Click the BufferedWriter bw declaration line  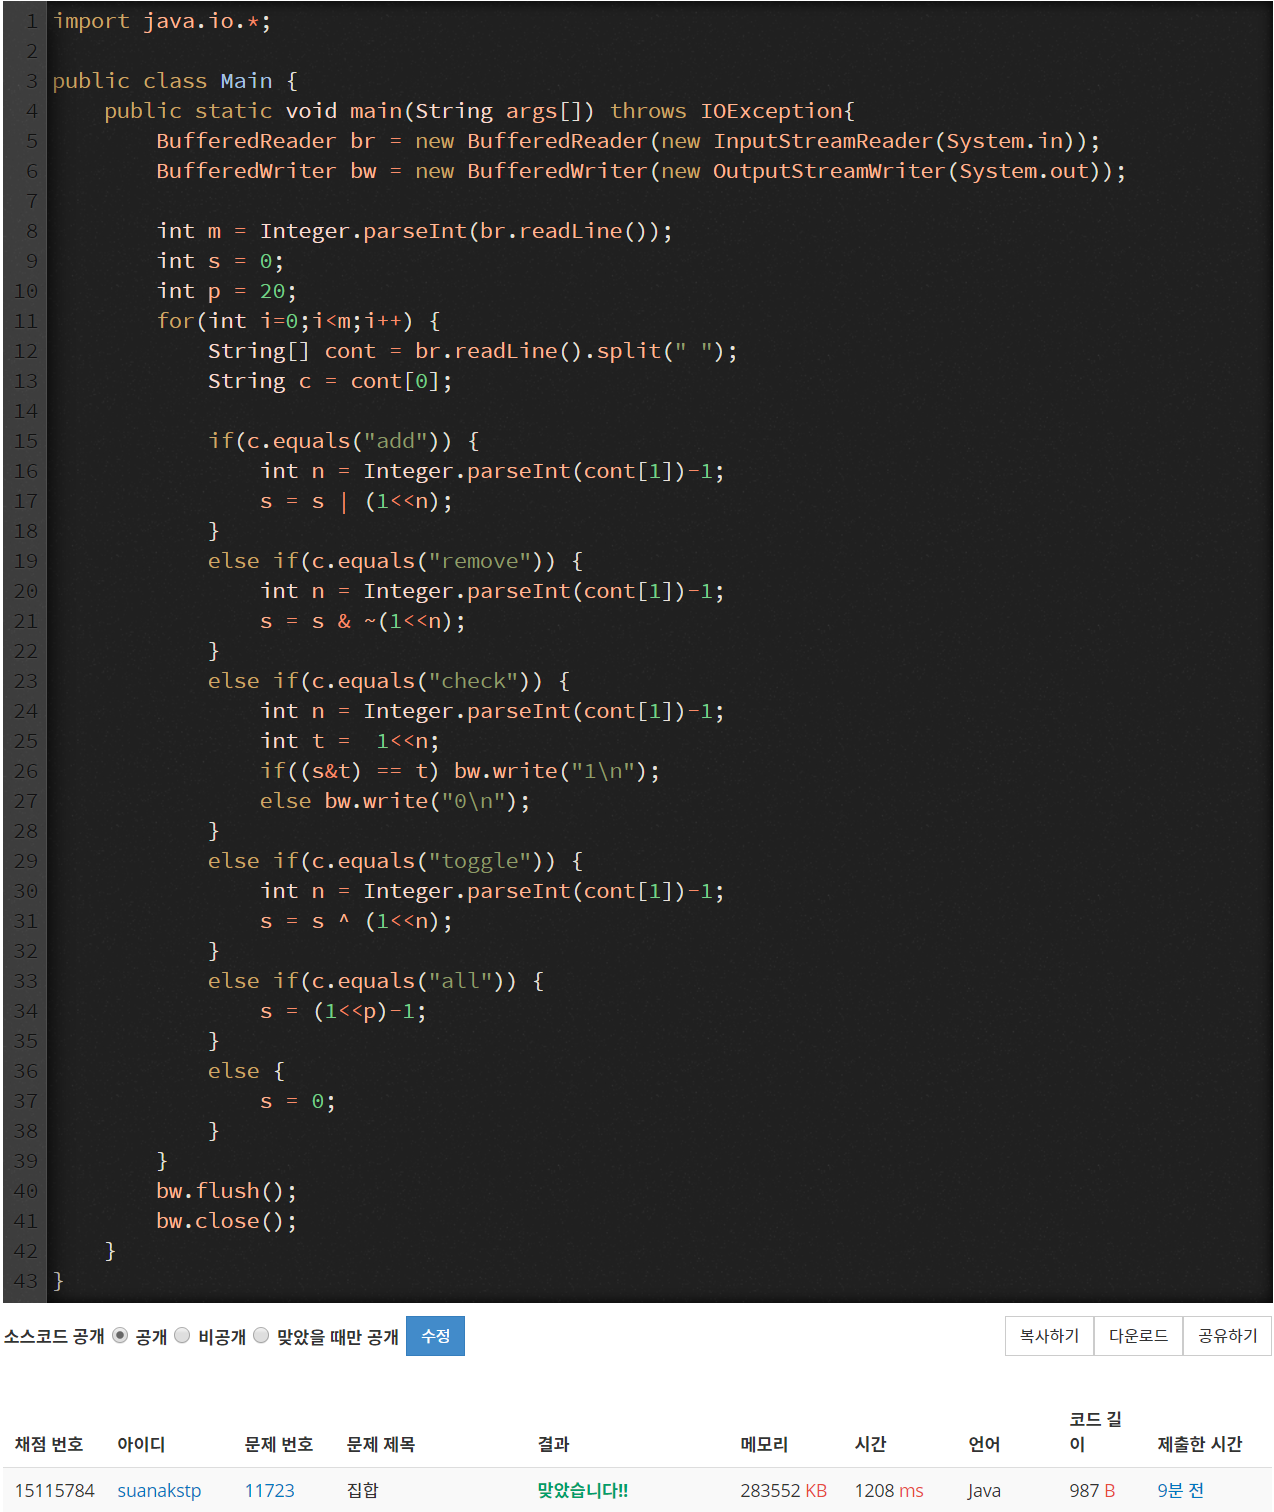point(641,171)
